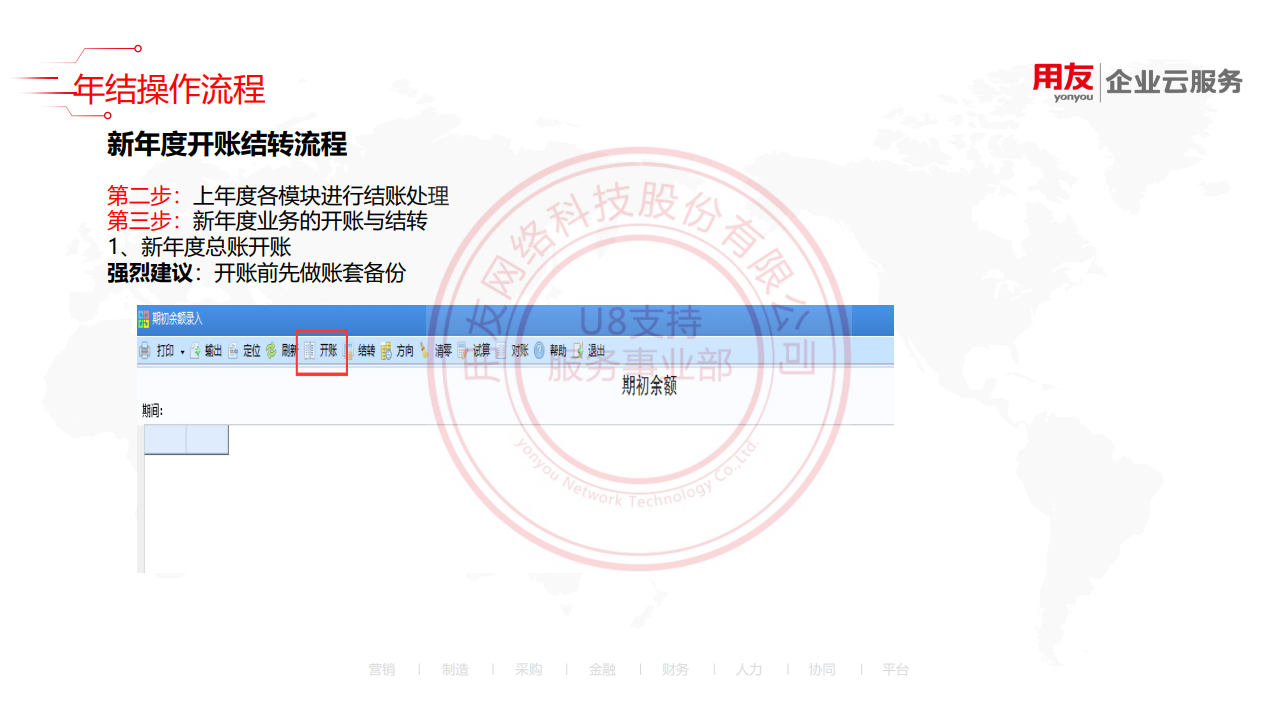1279x718 pixels.
Task: Click the 试算 toolbar button
Action: pos(473,351)
